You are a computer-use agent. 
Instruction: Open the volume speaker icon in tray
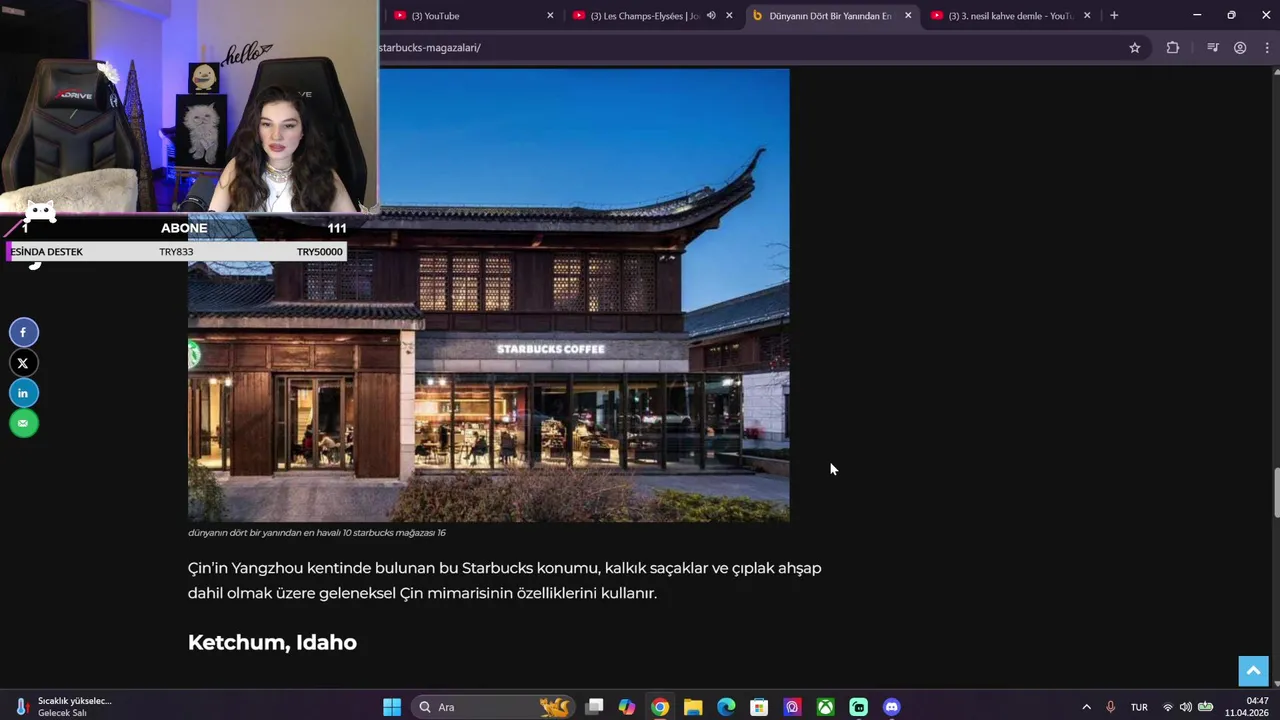click(x=1186, y=707)
